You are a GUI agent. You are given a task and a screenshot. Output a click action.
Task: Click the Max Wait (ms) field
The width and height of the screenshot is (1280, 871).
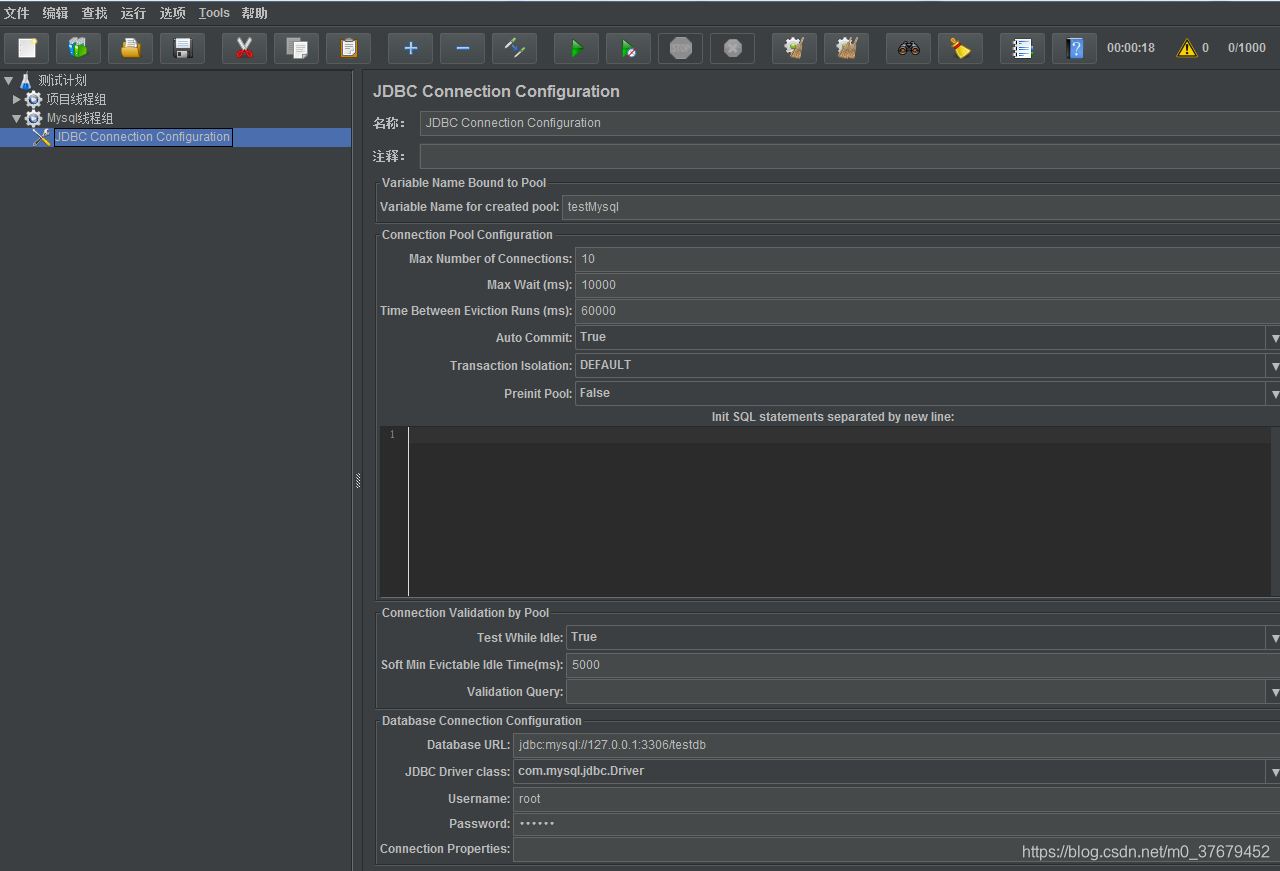point(928,285)
